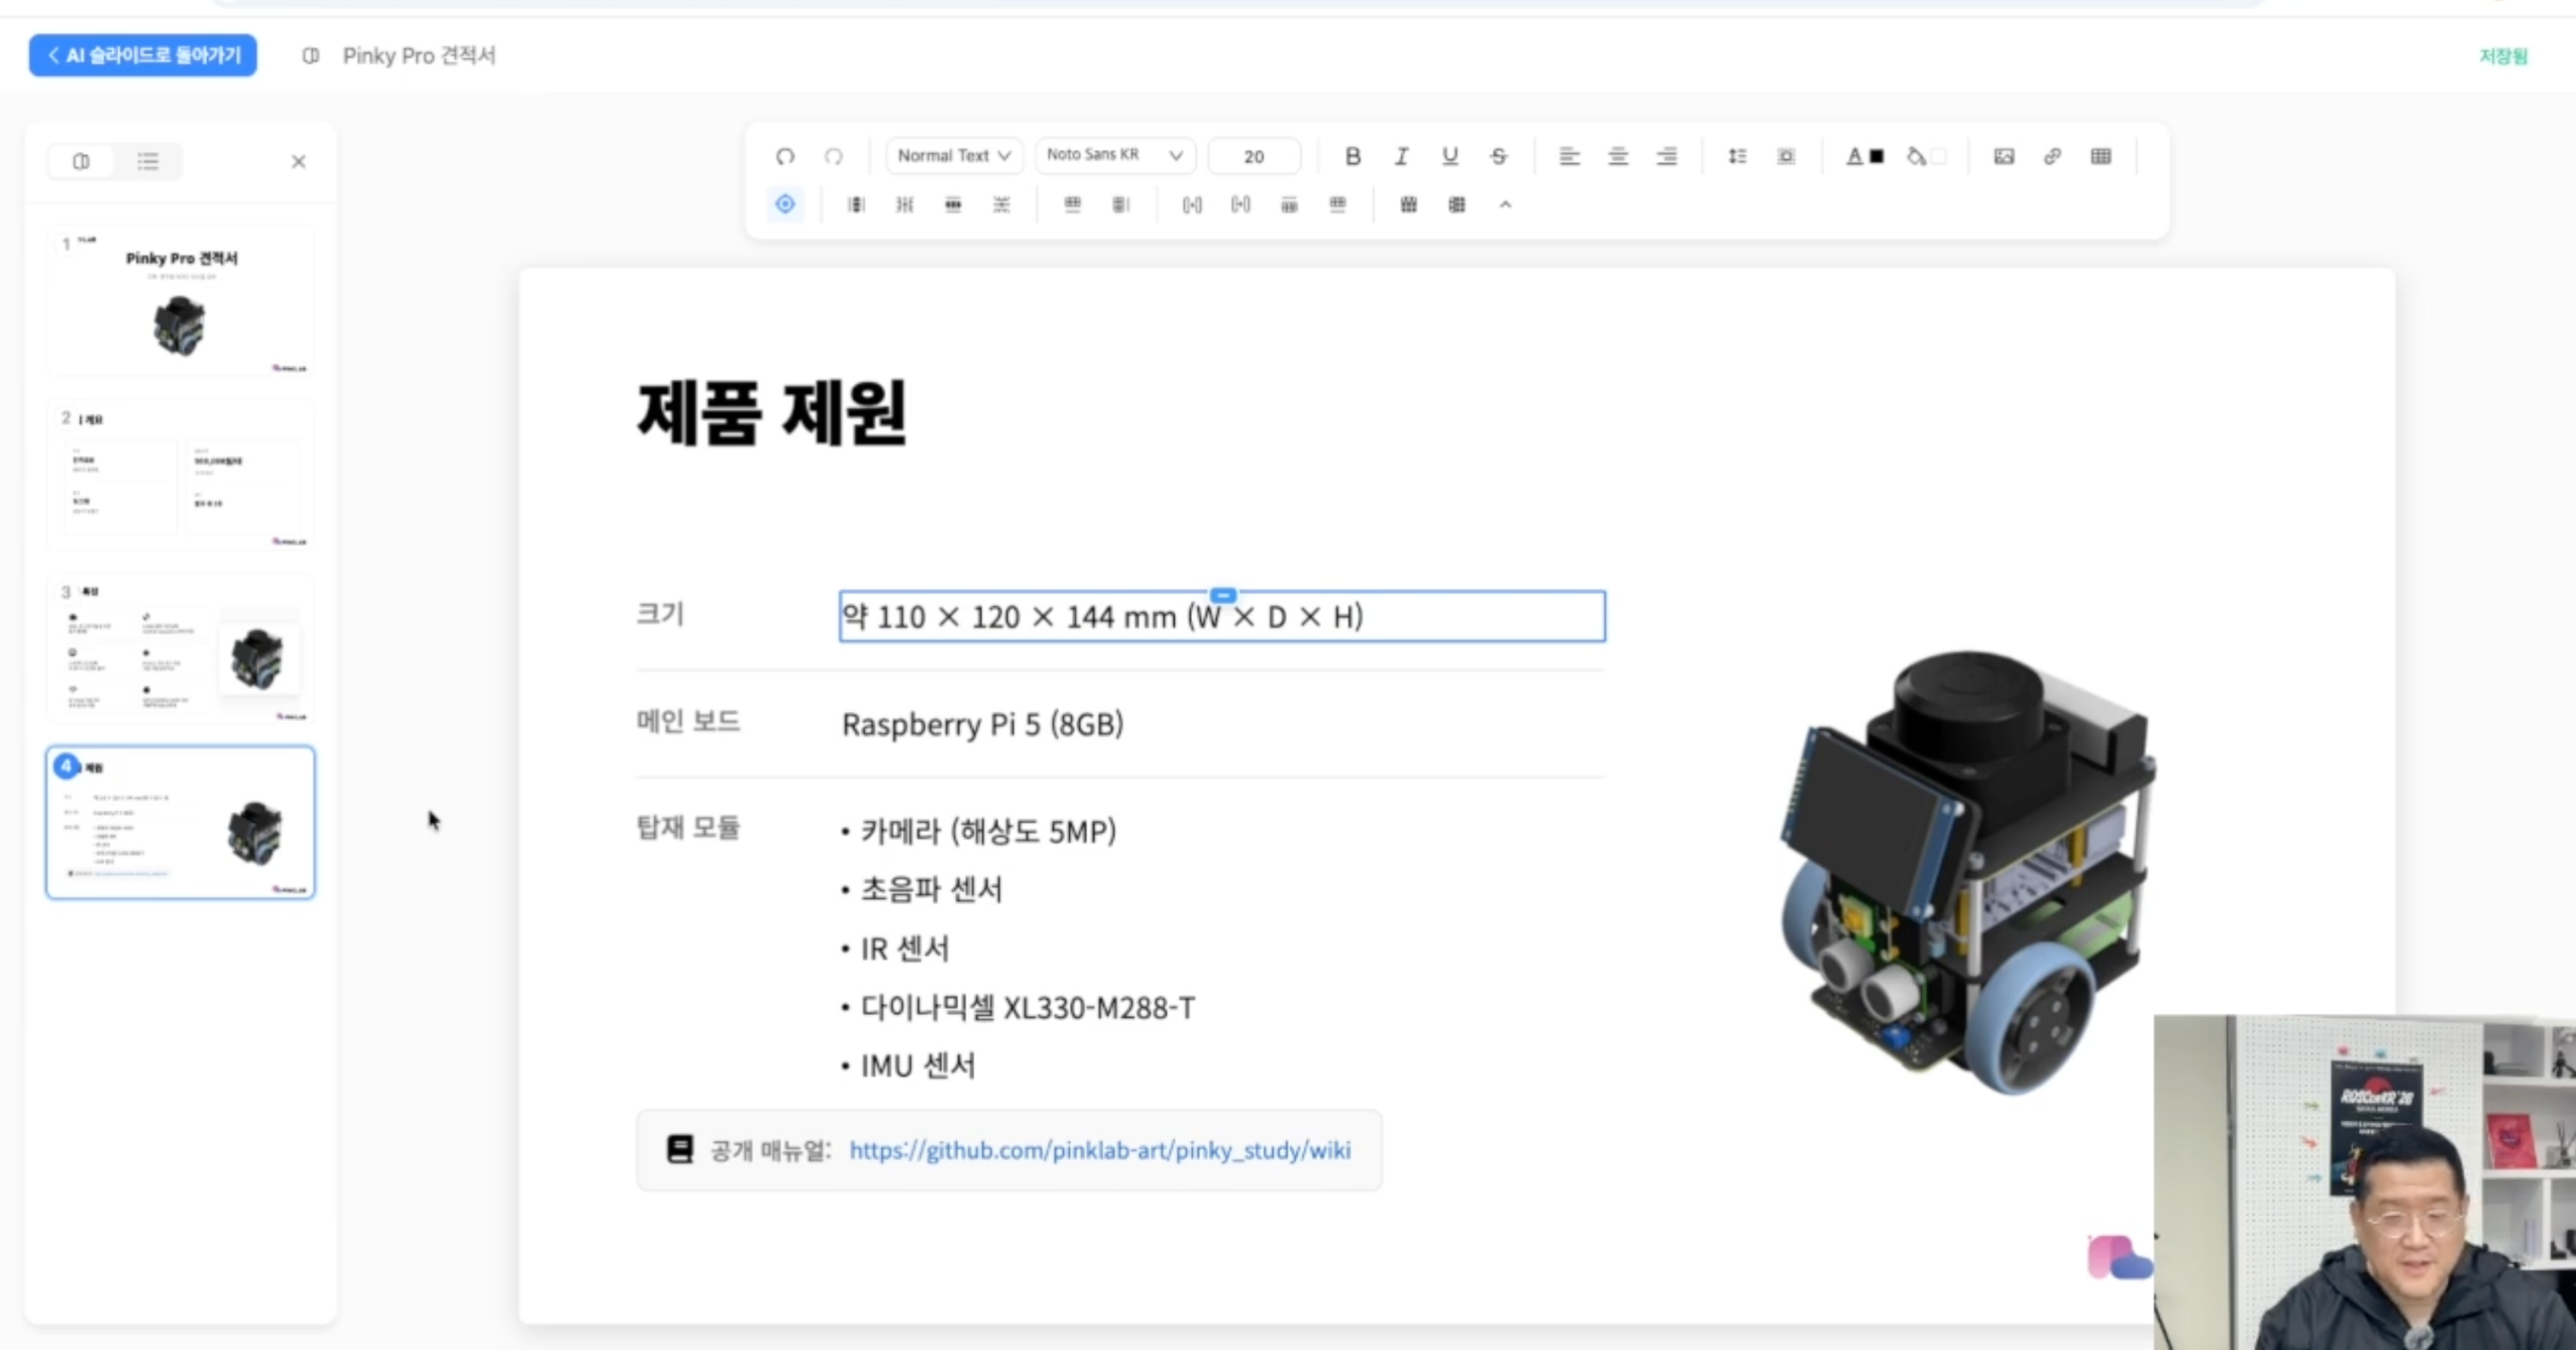Screen dimensions: 2576x1350
Task: Toggle italic formatting
Action: [x=1401, y=156]
